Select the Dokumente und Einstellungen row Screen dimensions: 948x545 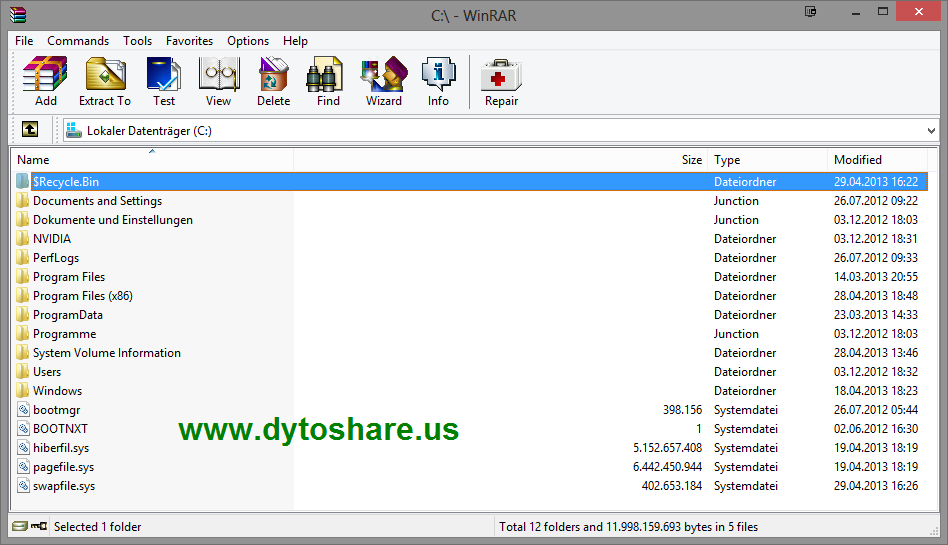pos(472,220)
